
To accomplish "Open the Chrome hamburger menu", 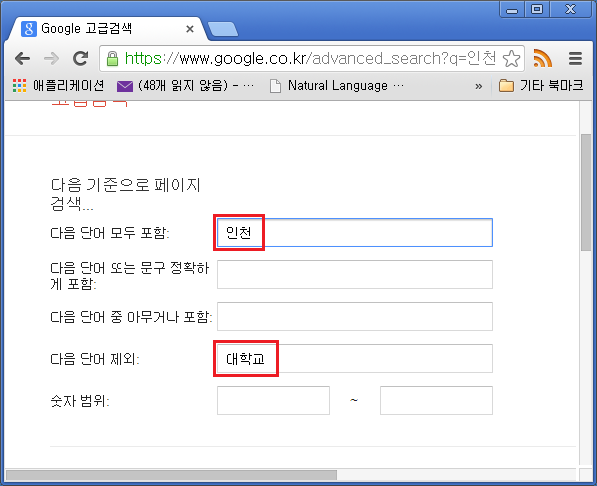I will point(575,59).
